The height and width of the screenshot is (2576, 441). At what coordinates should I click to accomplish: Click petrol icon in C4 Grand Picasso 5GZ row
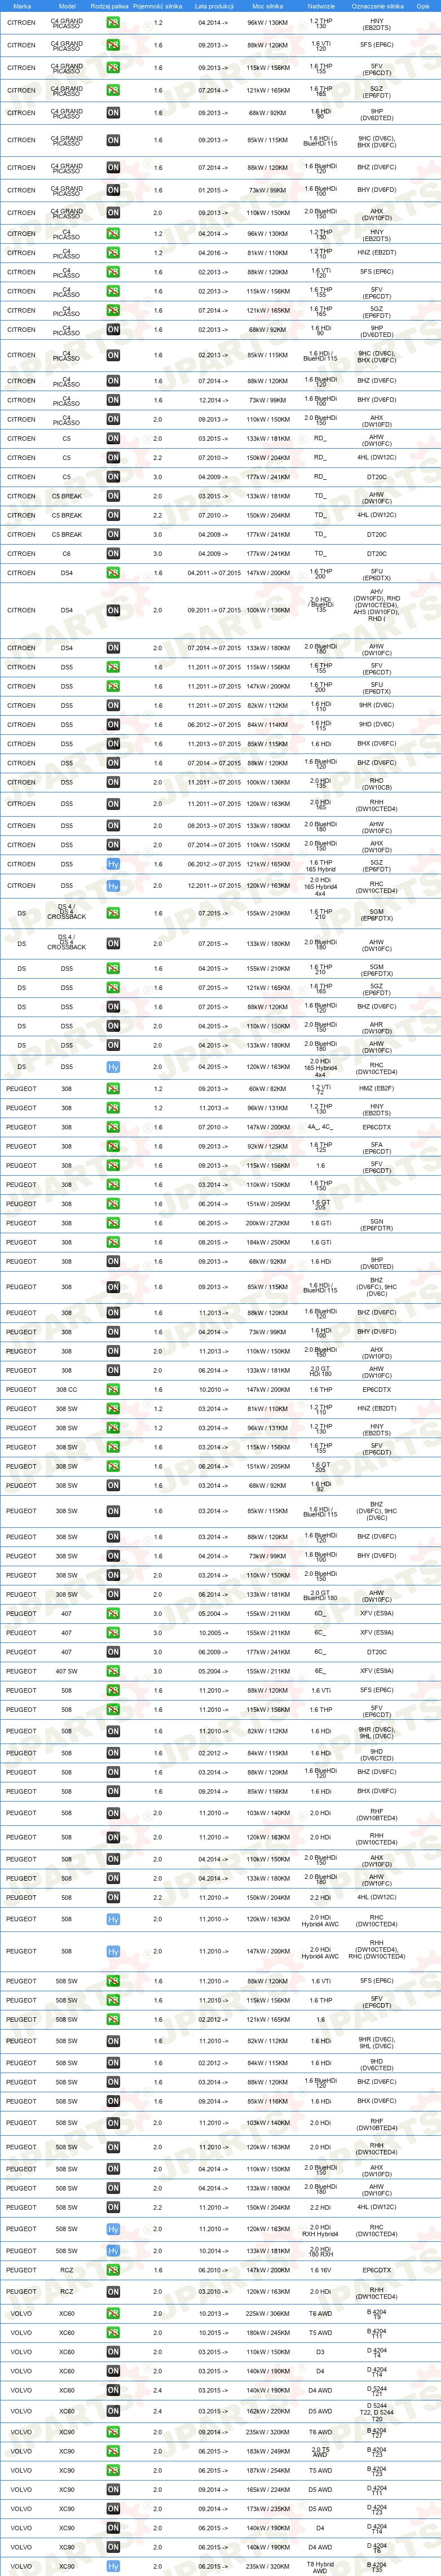113,90
